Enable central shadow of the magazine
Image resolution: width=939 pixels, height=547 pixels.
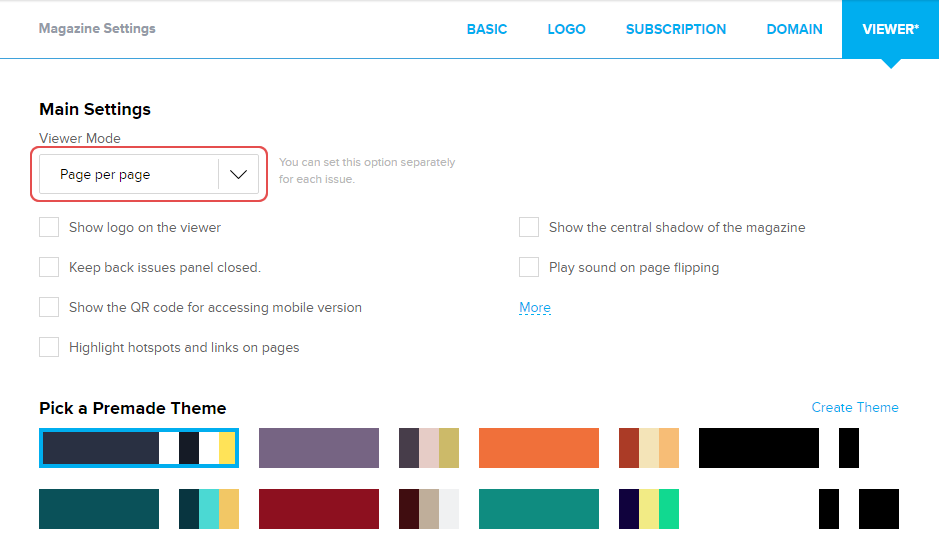[529, 227]
